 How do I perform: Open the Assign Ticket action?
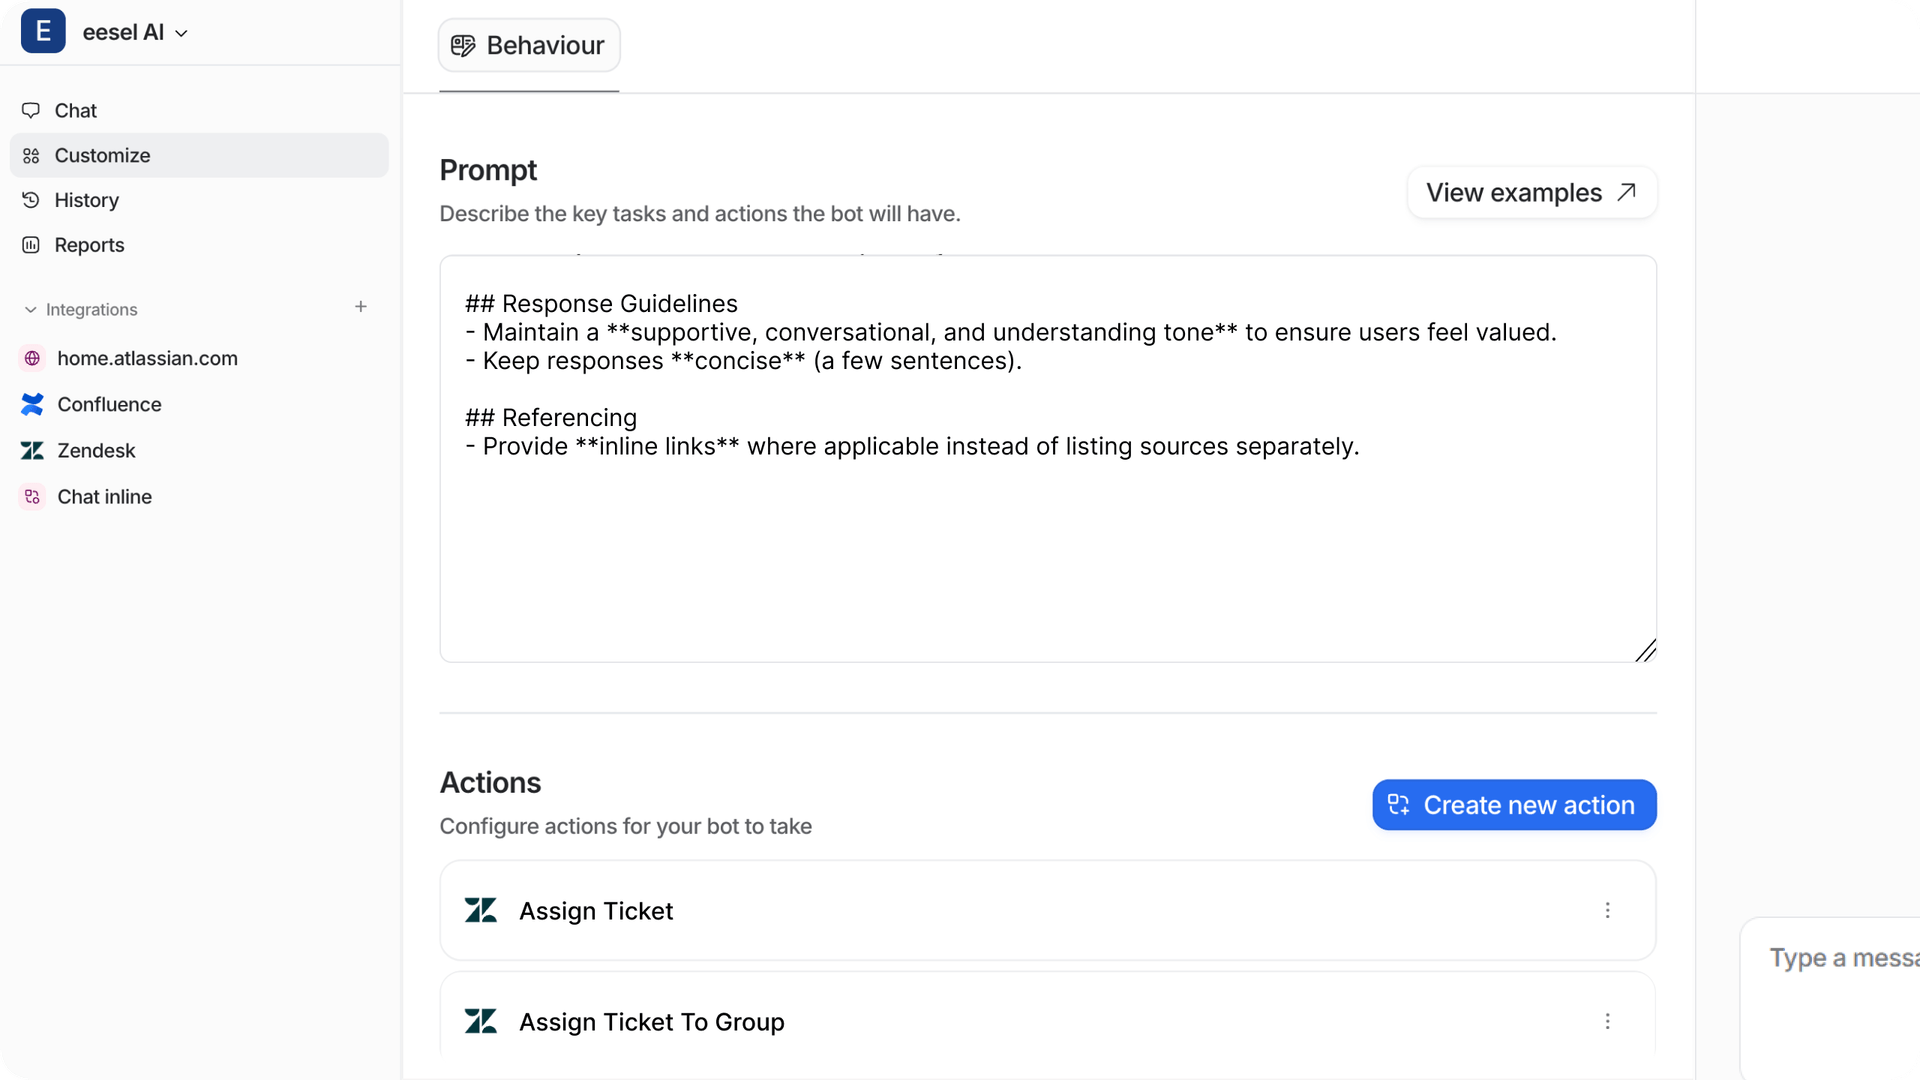coord(1048,911)
